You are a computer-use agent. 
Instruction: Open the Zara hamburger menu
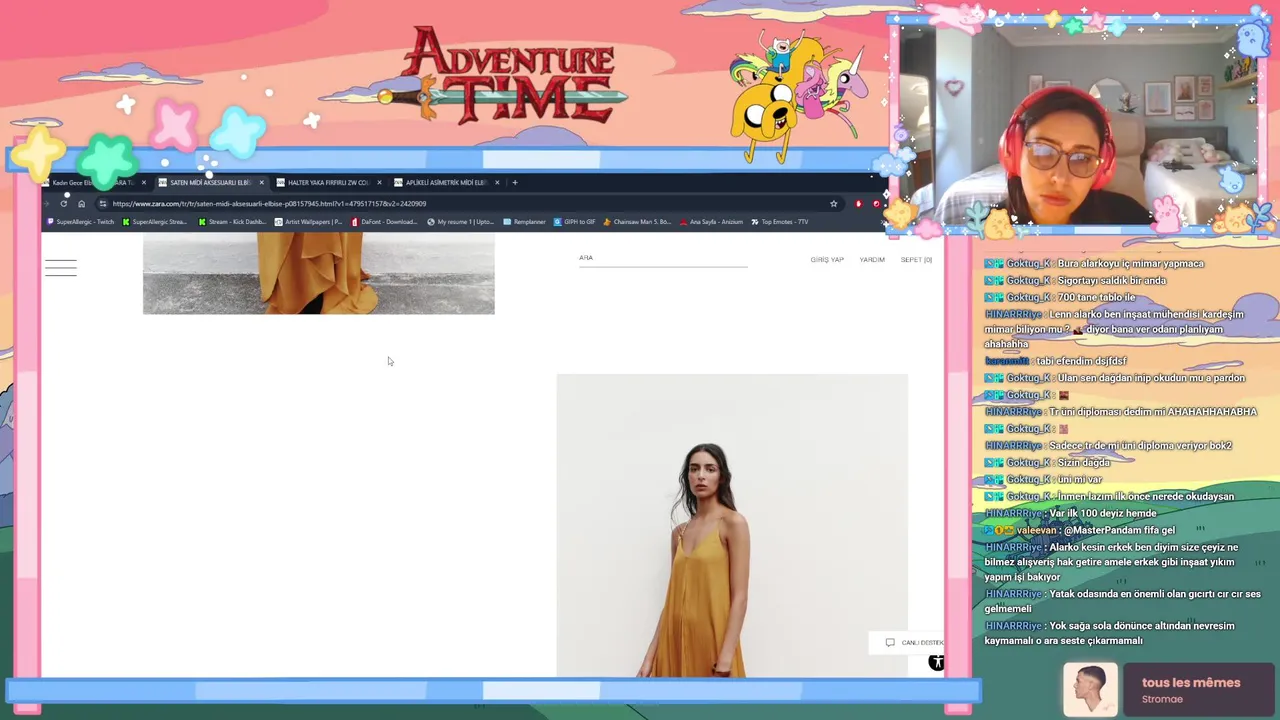point(60,267)
